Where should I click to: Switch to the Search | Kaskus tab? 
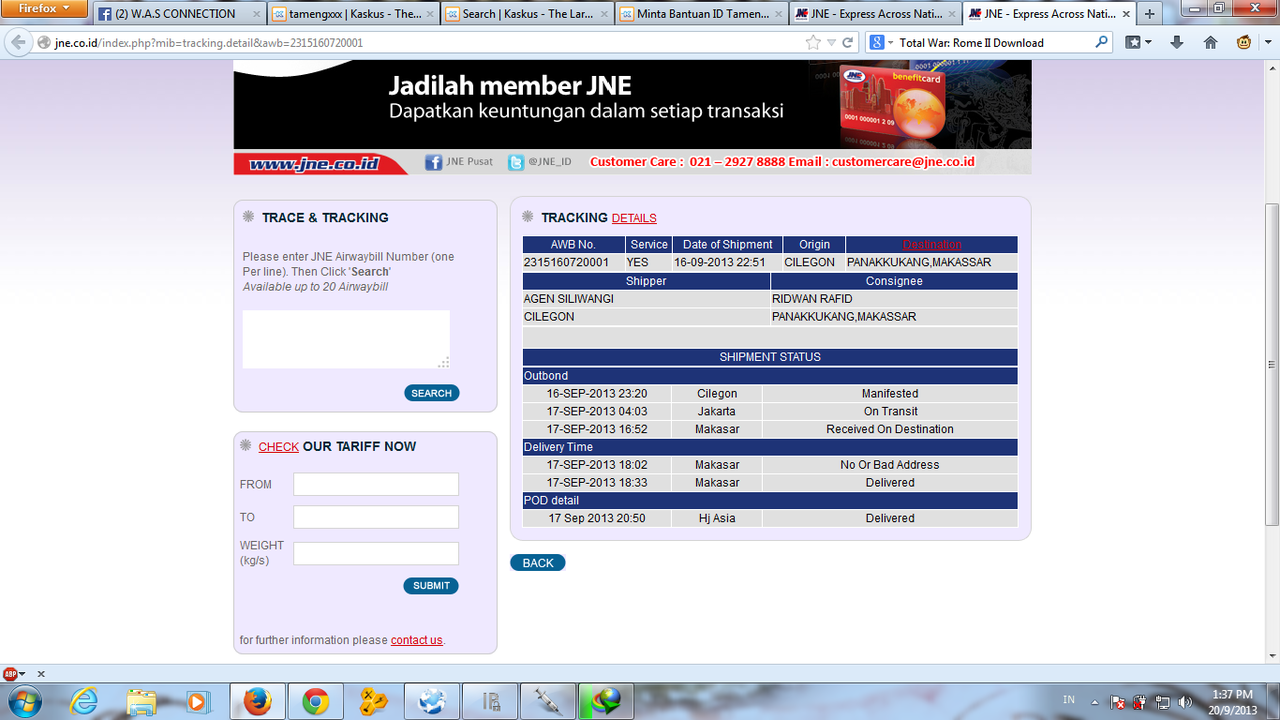(524, 14)
